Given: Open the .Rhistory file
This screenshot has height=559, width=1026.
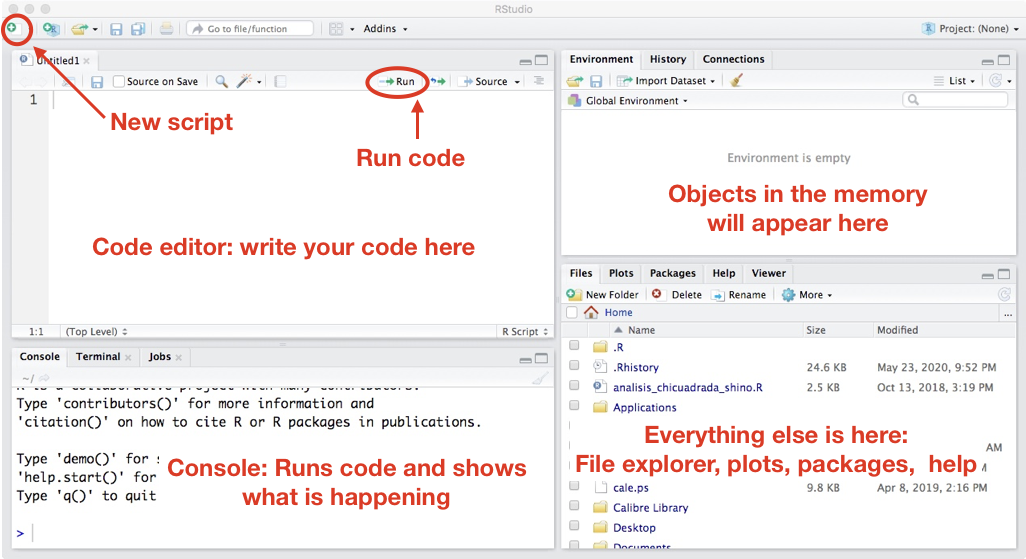Looking at the screenshot, I should 635,367.
